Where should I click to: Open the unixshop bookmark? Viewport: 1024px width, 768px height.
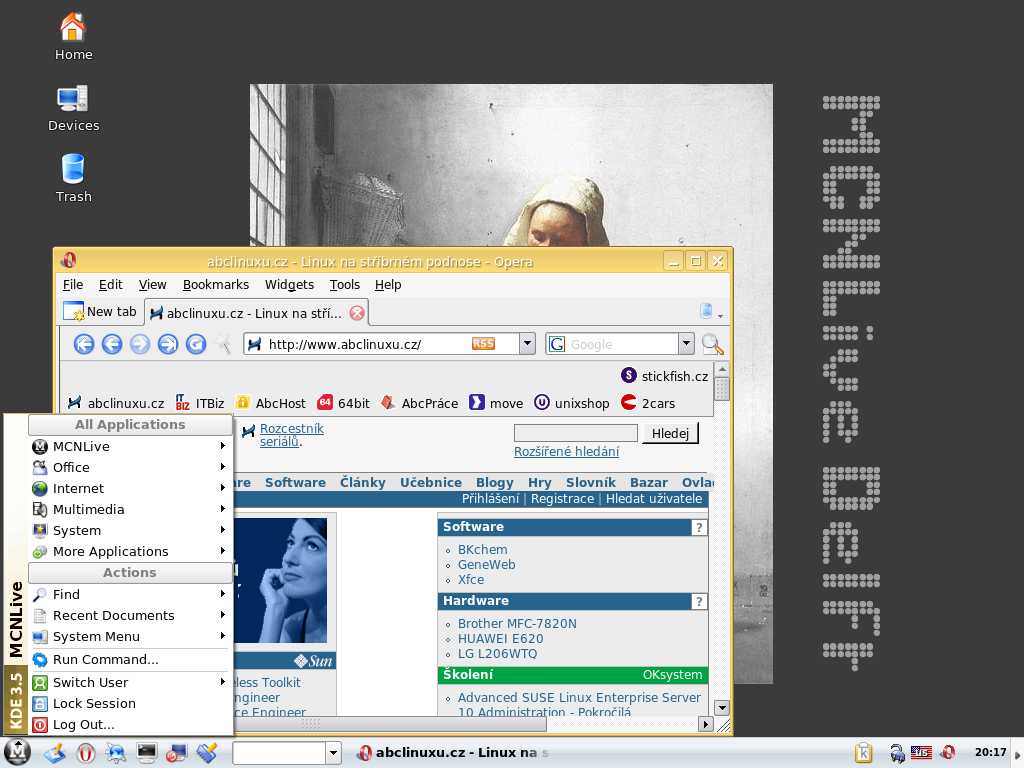(x=571, y=403)
